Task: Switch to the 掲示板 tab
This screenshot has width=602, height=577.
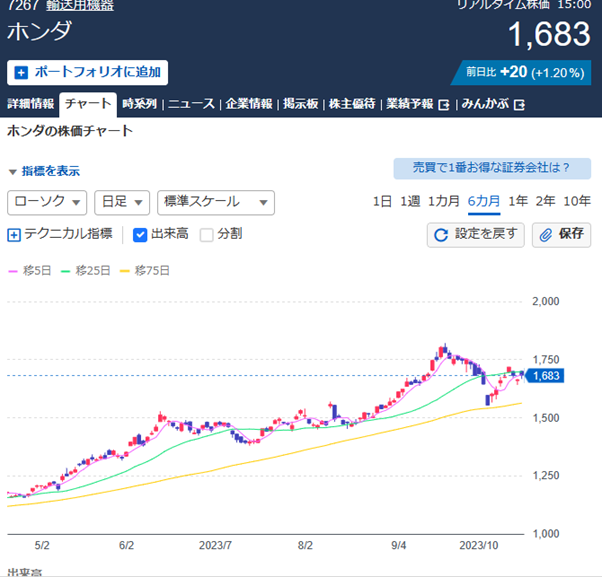Action: (x=301, y=104)
